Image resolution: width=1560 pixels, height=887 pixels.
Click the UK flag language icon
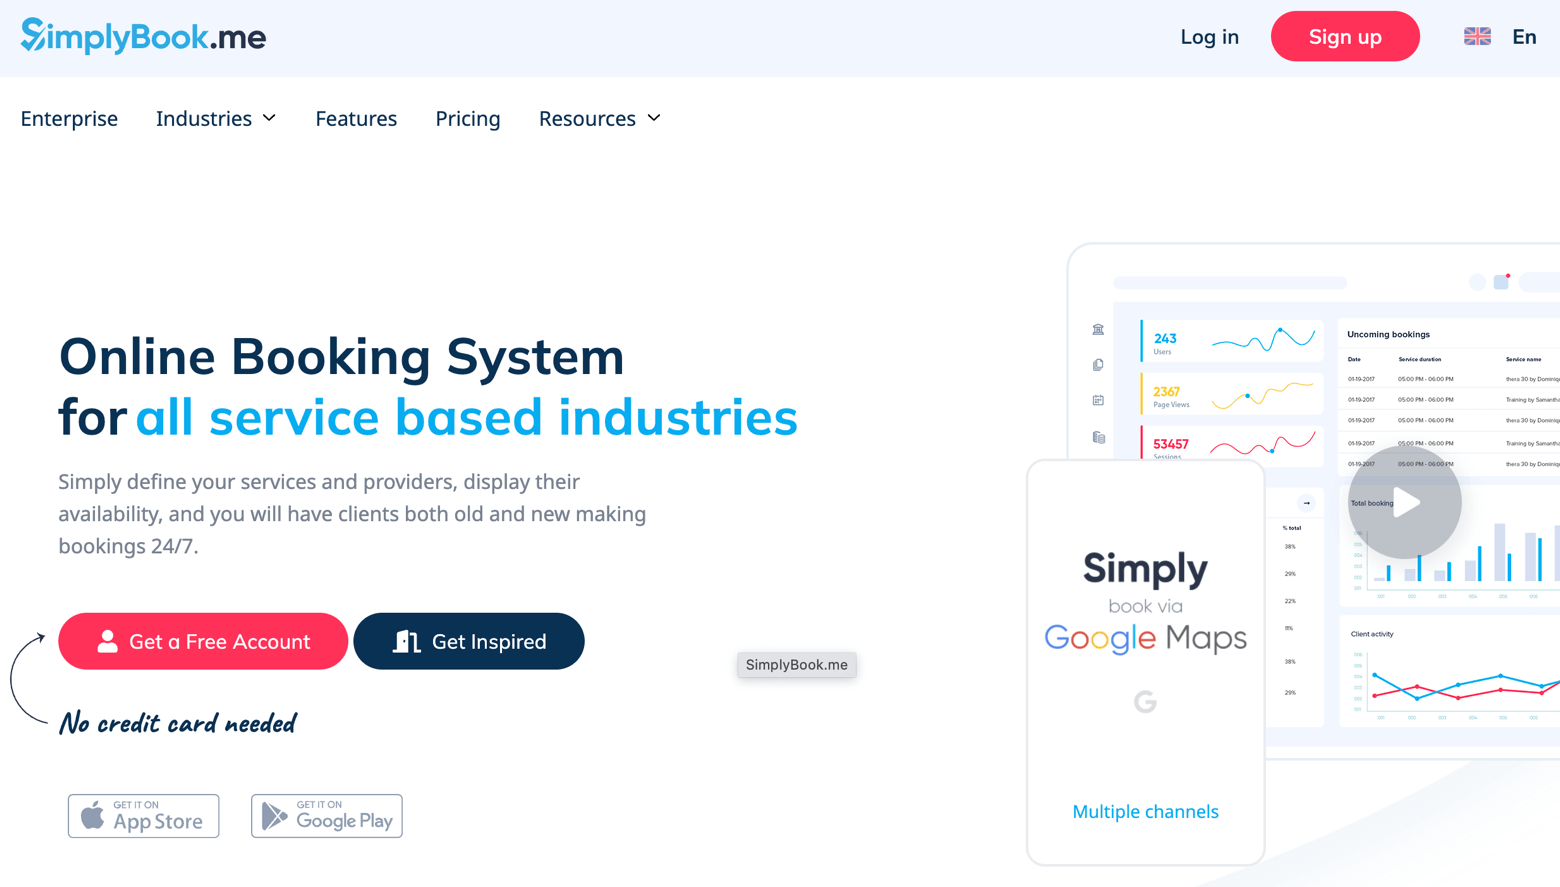coord(1477,37)
